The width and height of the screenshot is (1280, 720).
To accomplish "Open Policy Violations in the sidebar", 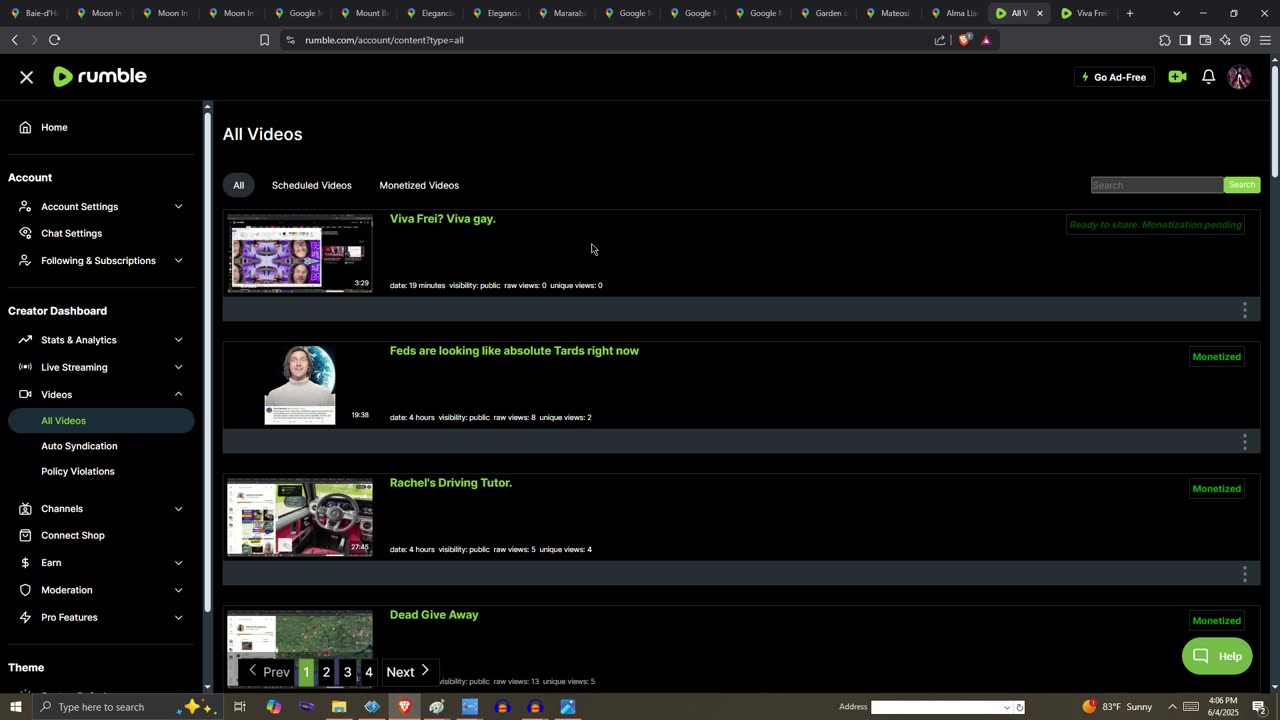I will pyautogui.click(x=78, y=471).
